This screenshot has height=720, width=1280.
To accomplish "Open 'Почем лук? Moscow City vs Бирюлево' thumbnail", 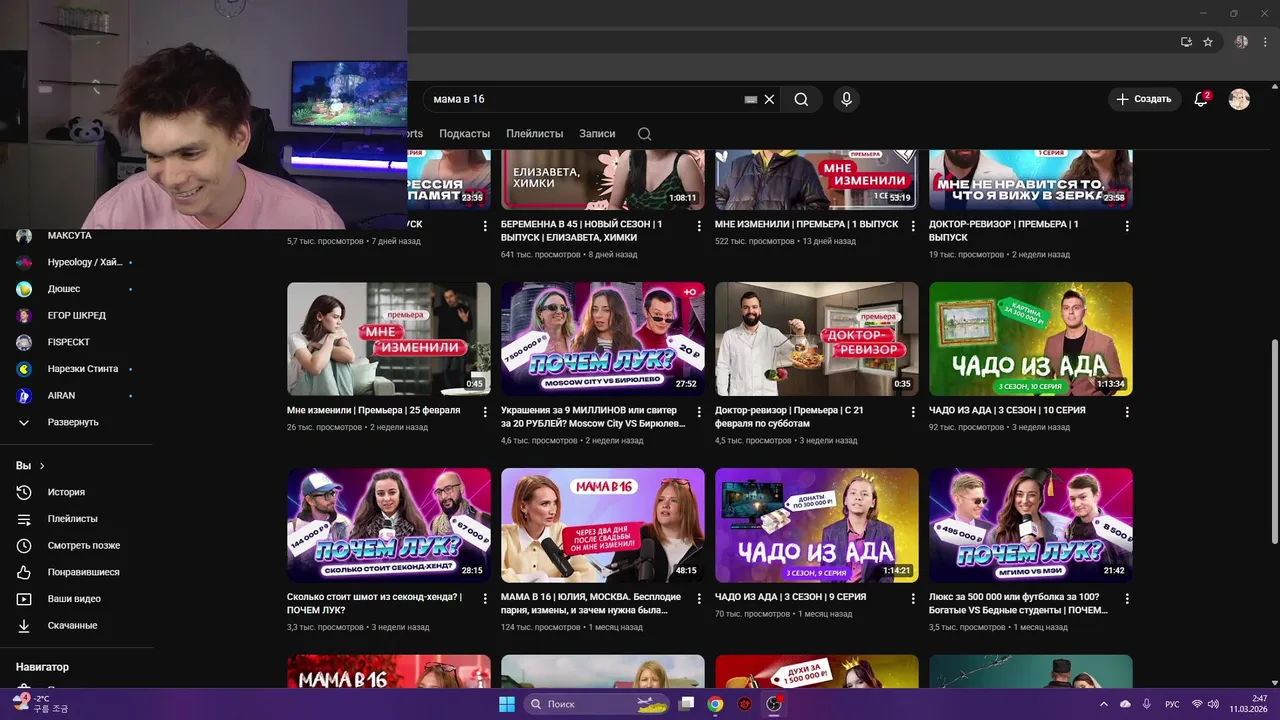I will tap(603, 339).
